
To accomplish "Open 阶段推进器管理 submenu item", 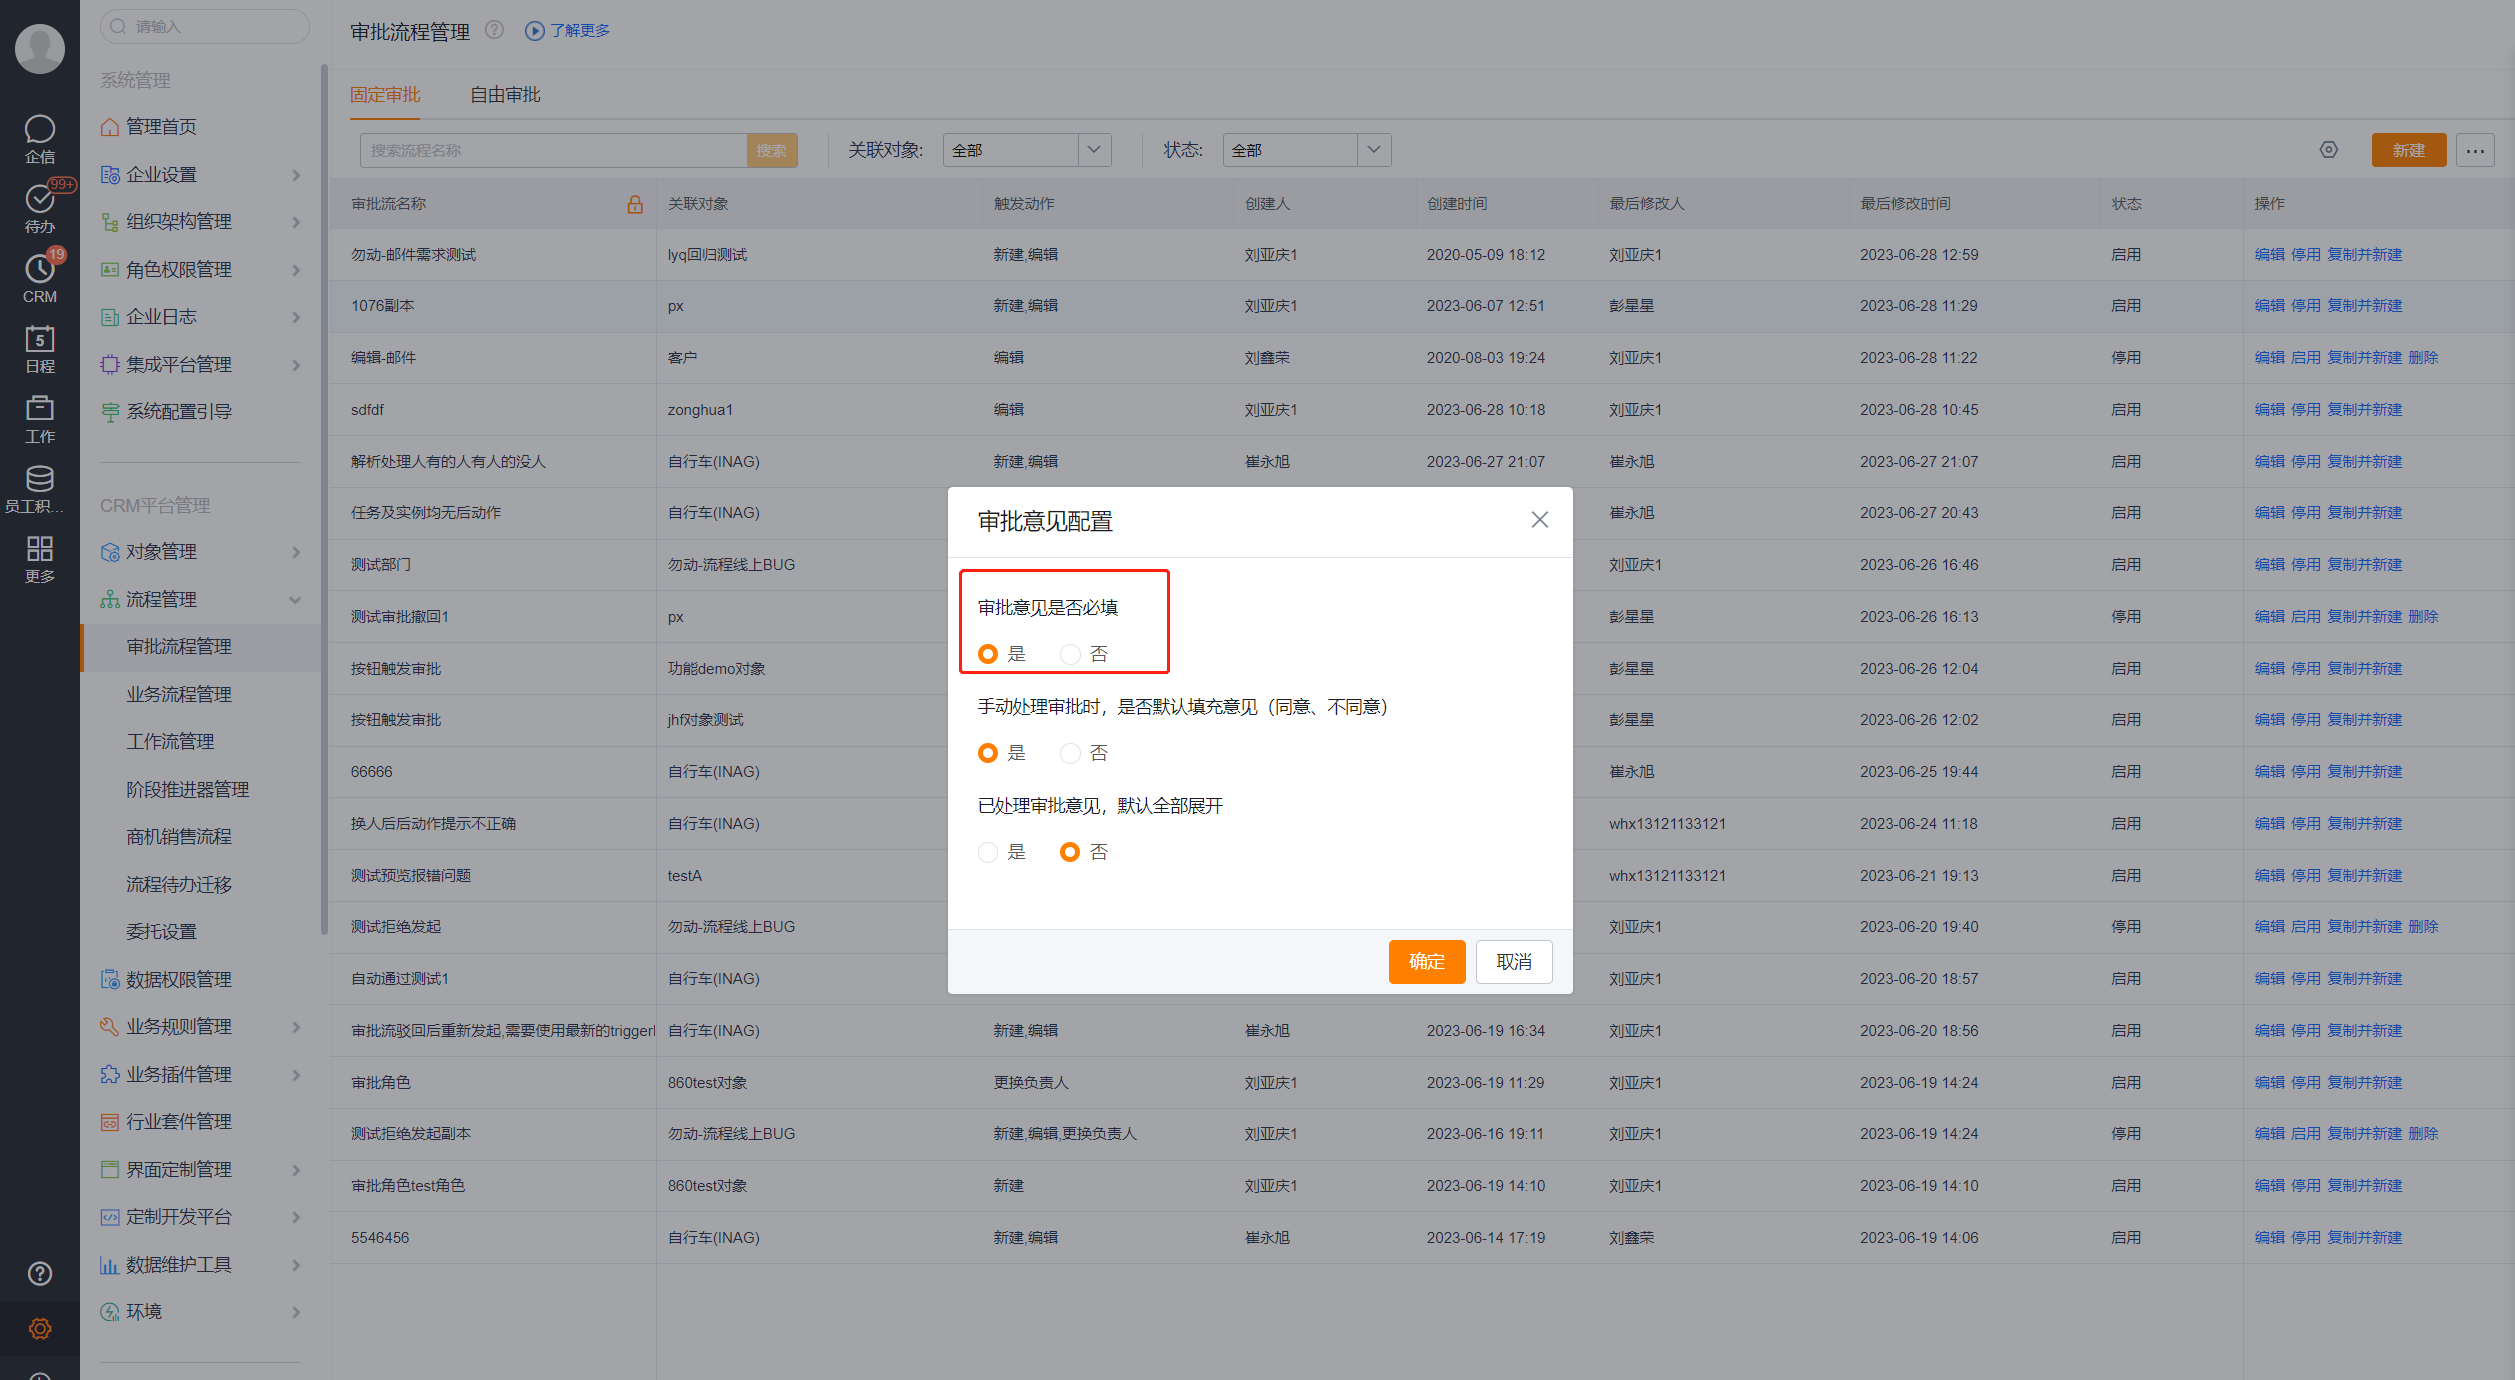I will [188, 790].
